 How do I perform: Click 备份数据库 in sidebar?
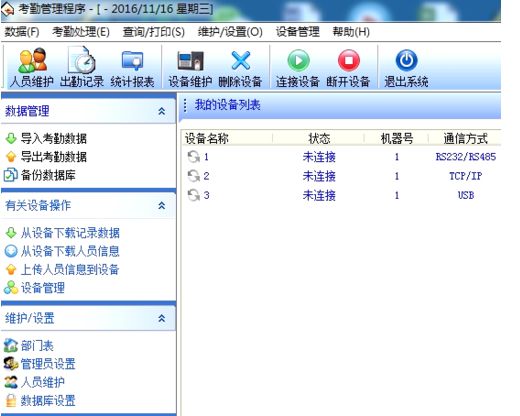(x=48, y=175)
